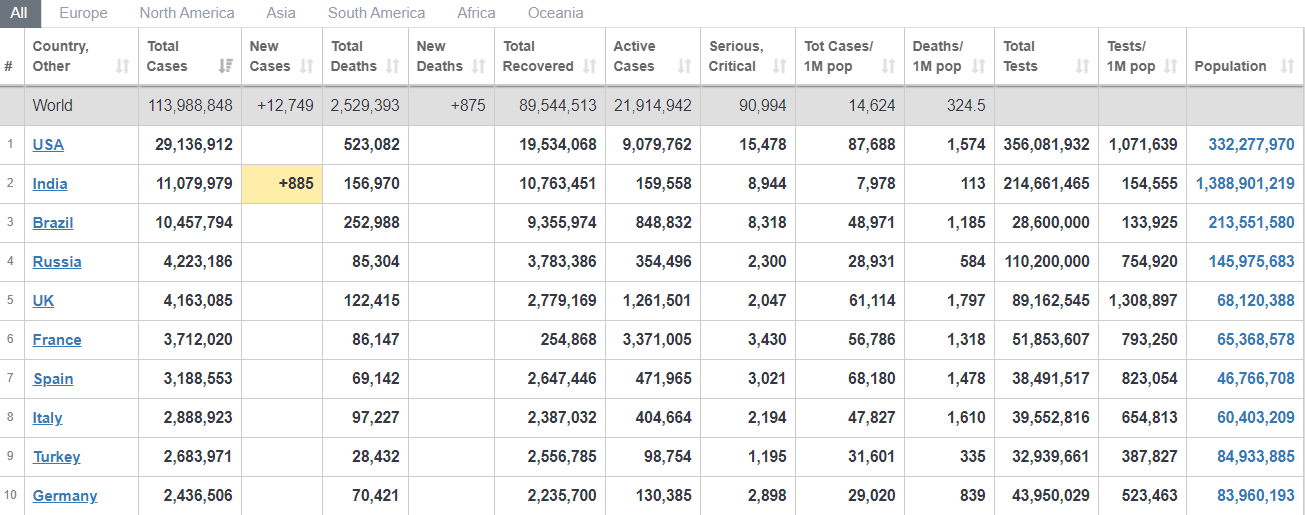The height and width of the screenshot is (515, 1305).
Task: Click sort arrows in New Cases header
Action: coord(307,67)
